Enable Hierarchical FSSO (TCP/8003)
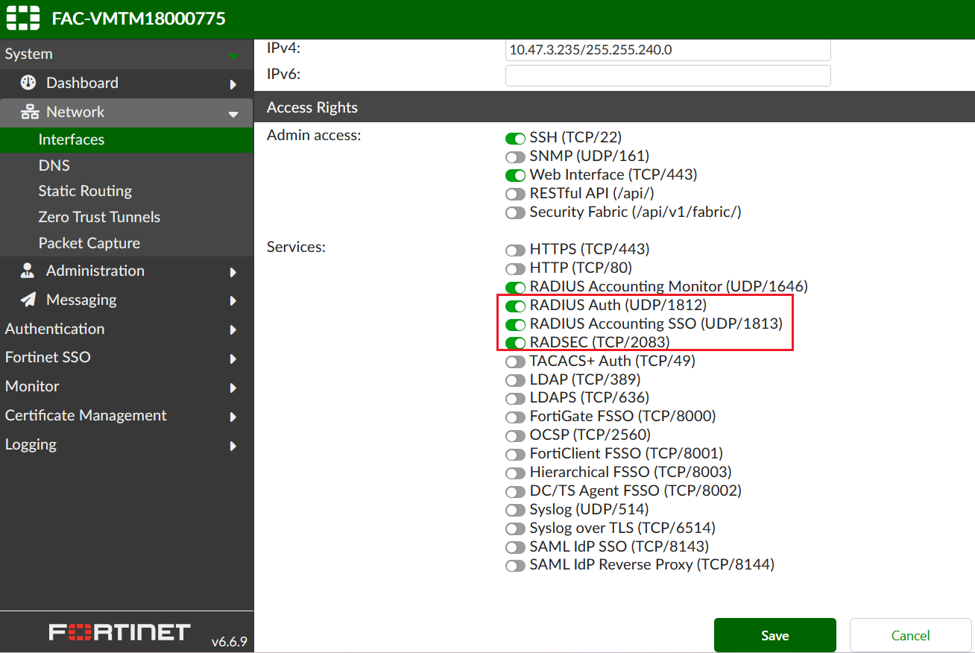This screenshot has width=975, height=653. pos(515,473)
